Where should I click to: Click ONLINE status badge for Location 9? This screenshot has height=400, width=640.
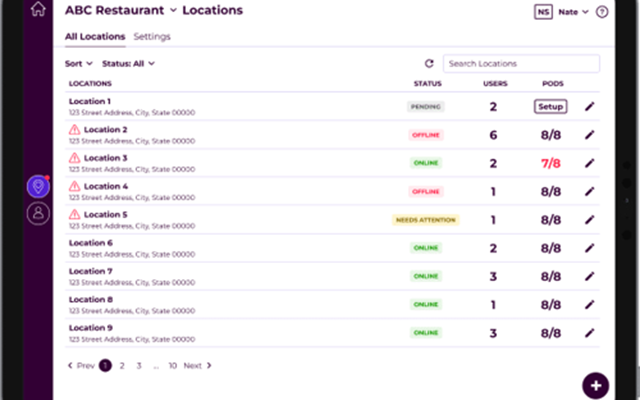(426, 333)
